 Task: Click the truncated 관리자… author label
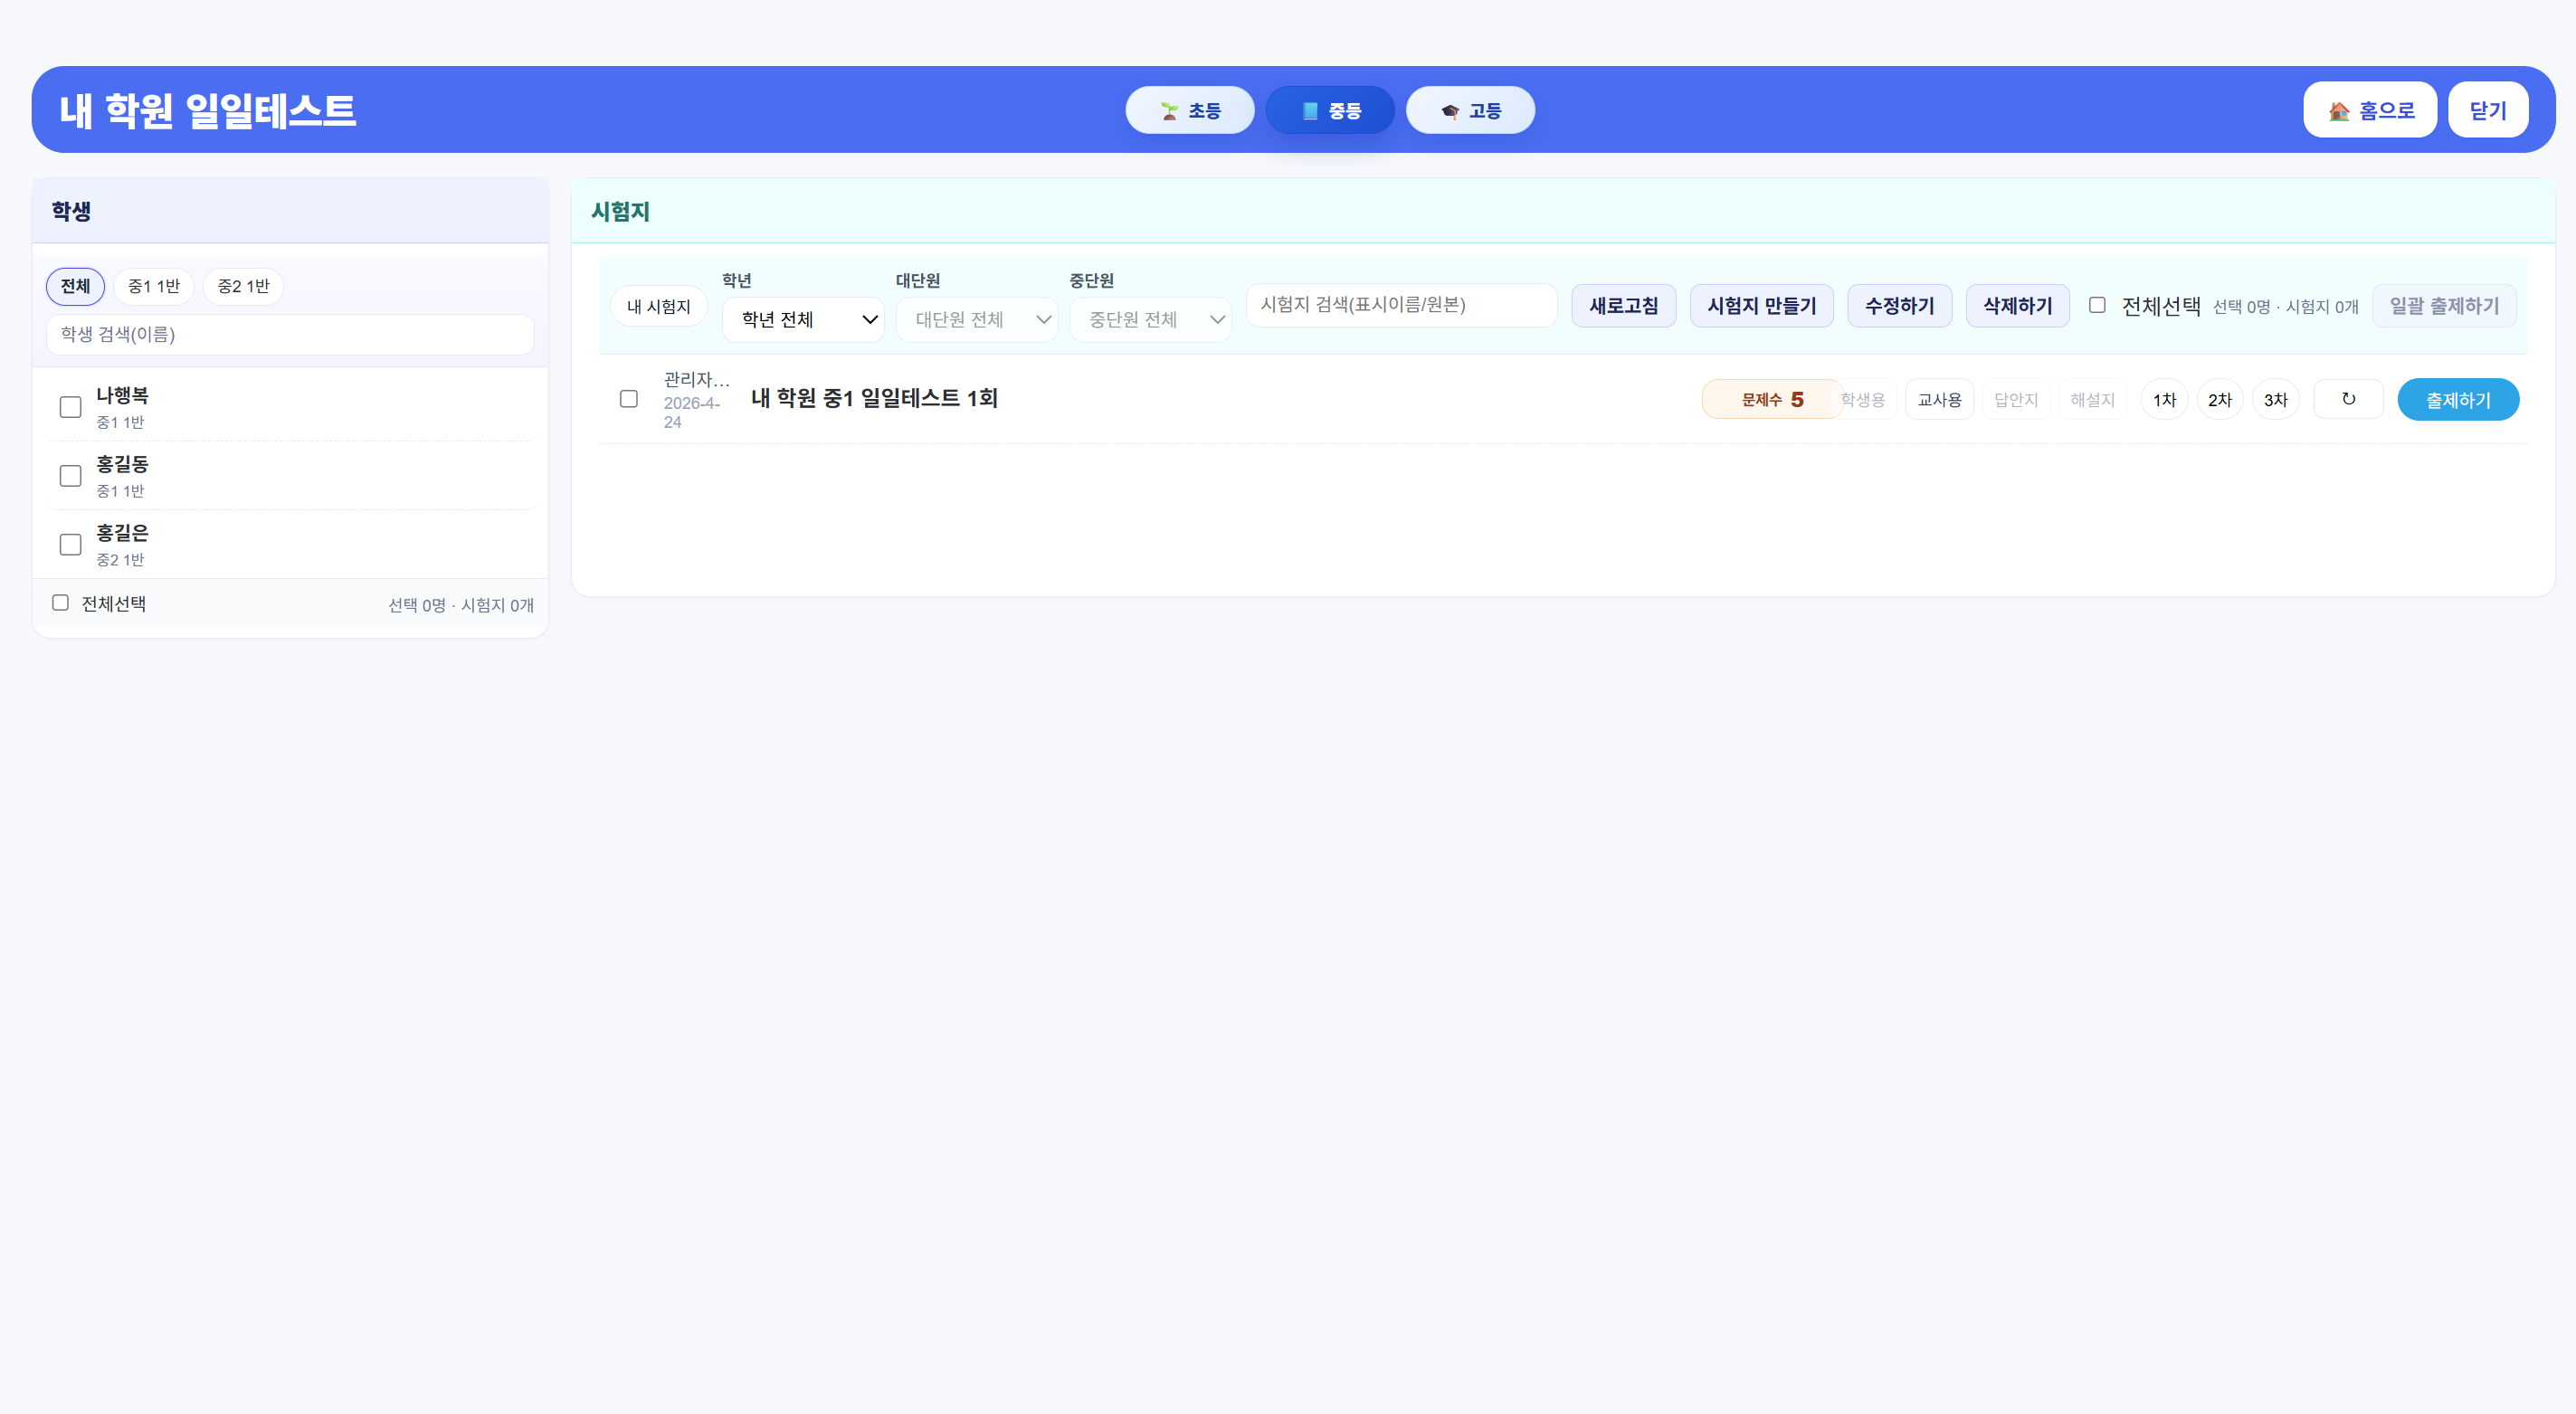click(696, 380)
